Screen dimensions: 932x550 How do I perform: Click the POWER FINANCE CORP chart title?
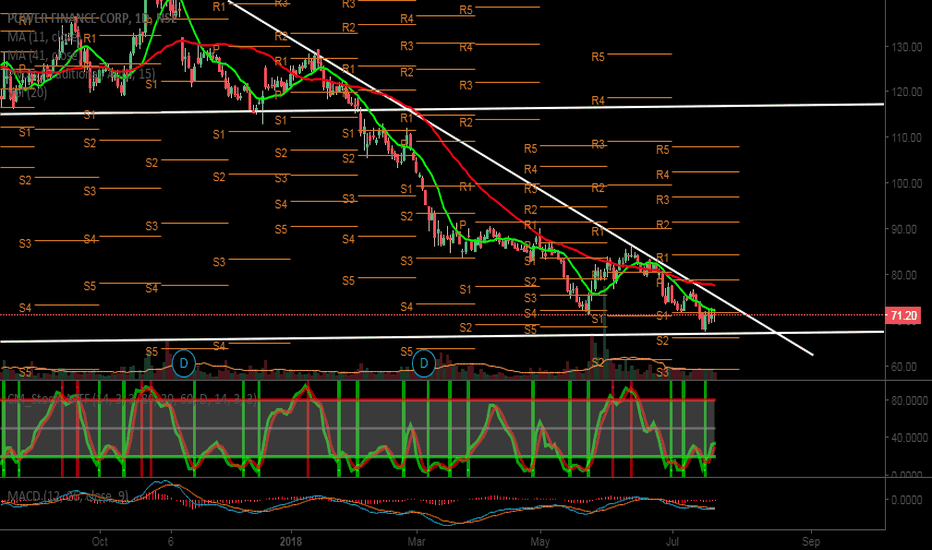click(x=92, y=18)
